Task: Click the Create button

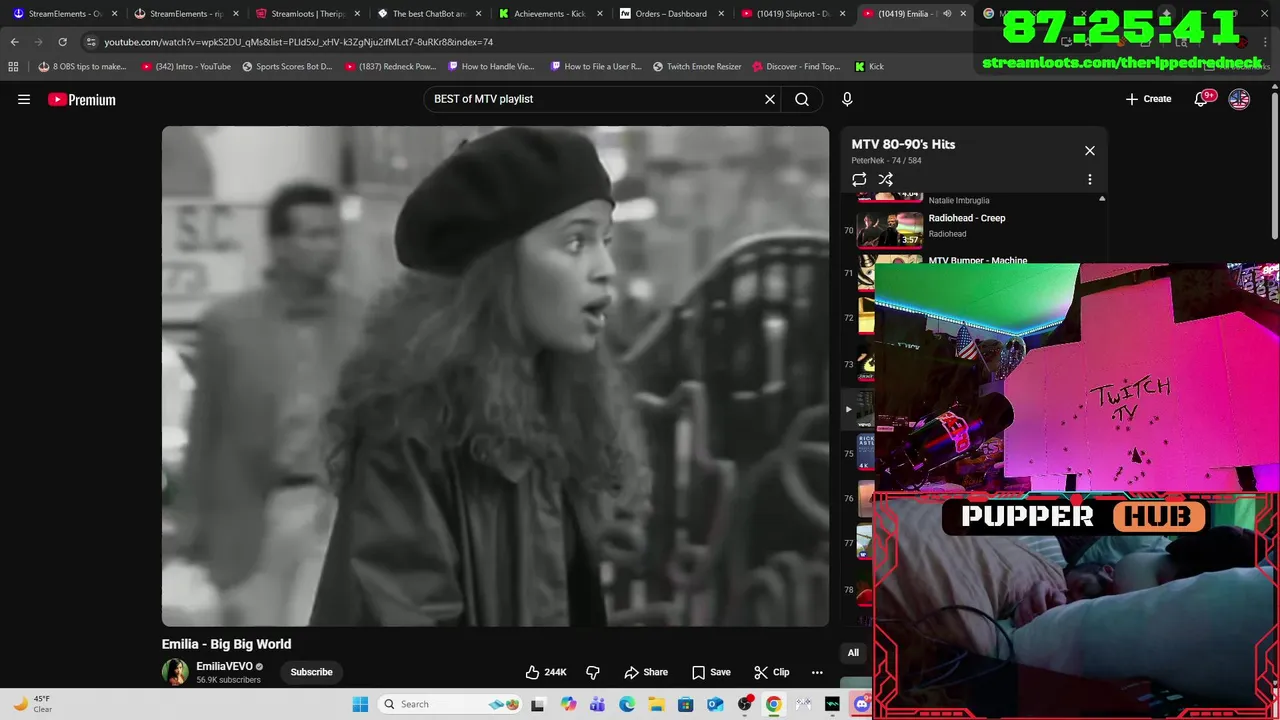Action: click(1148, 99)
